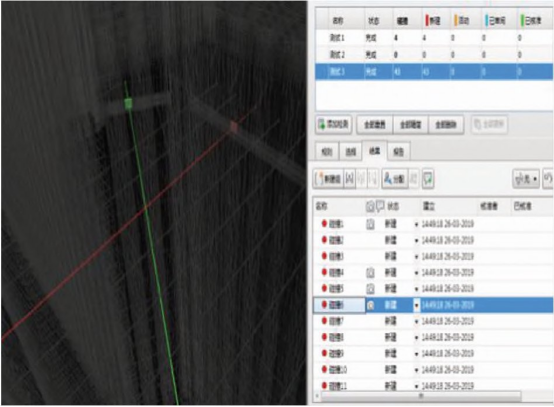554x407 pixels.
Task: Select clash result 碰撞2
Action: [x=433, y=240]
